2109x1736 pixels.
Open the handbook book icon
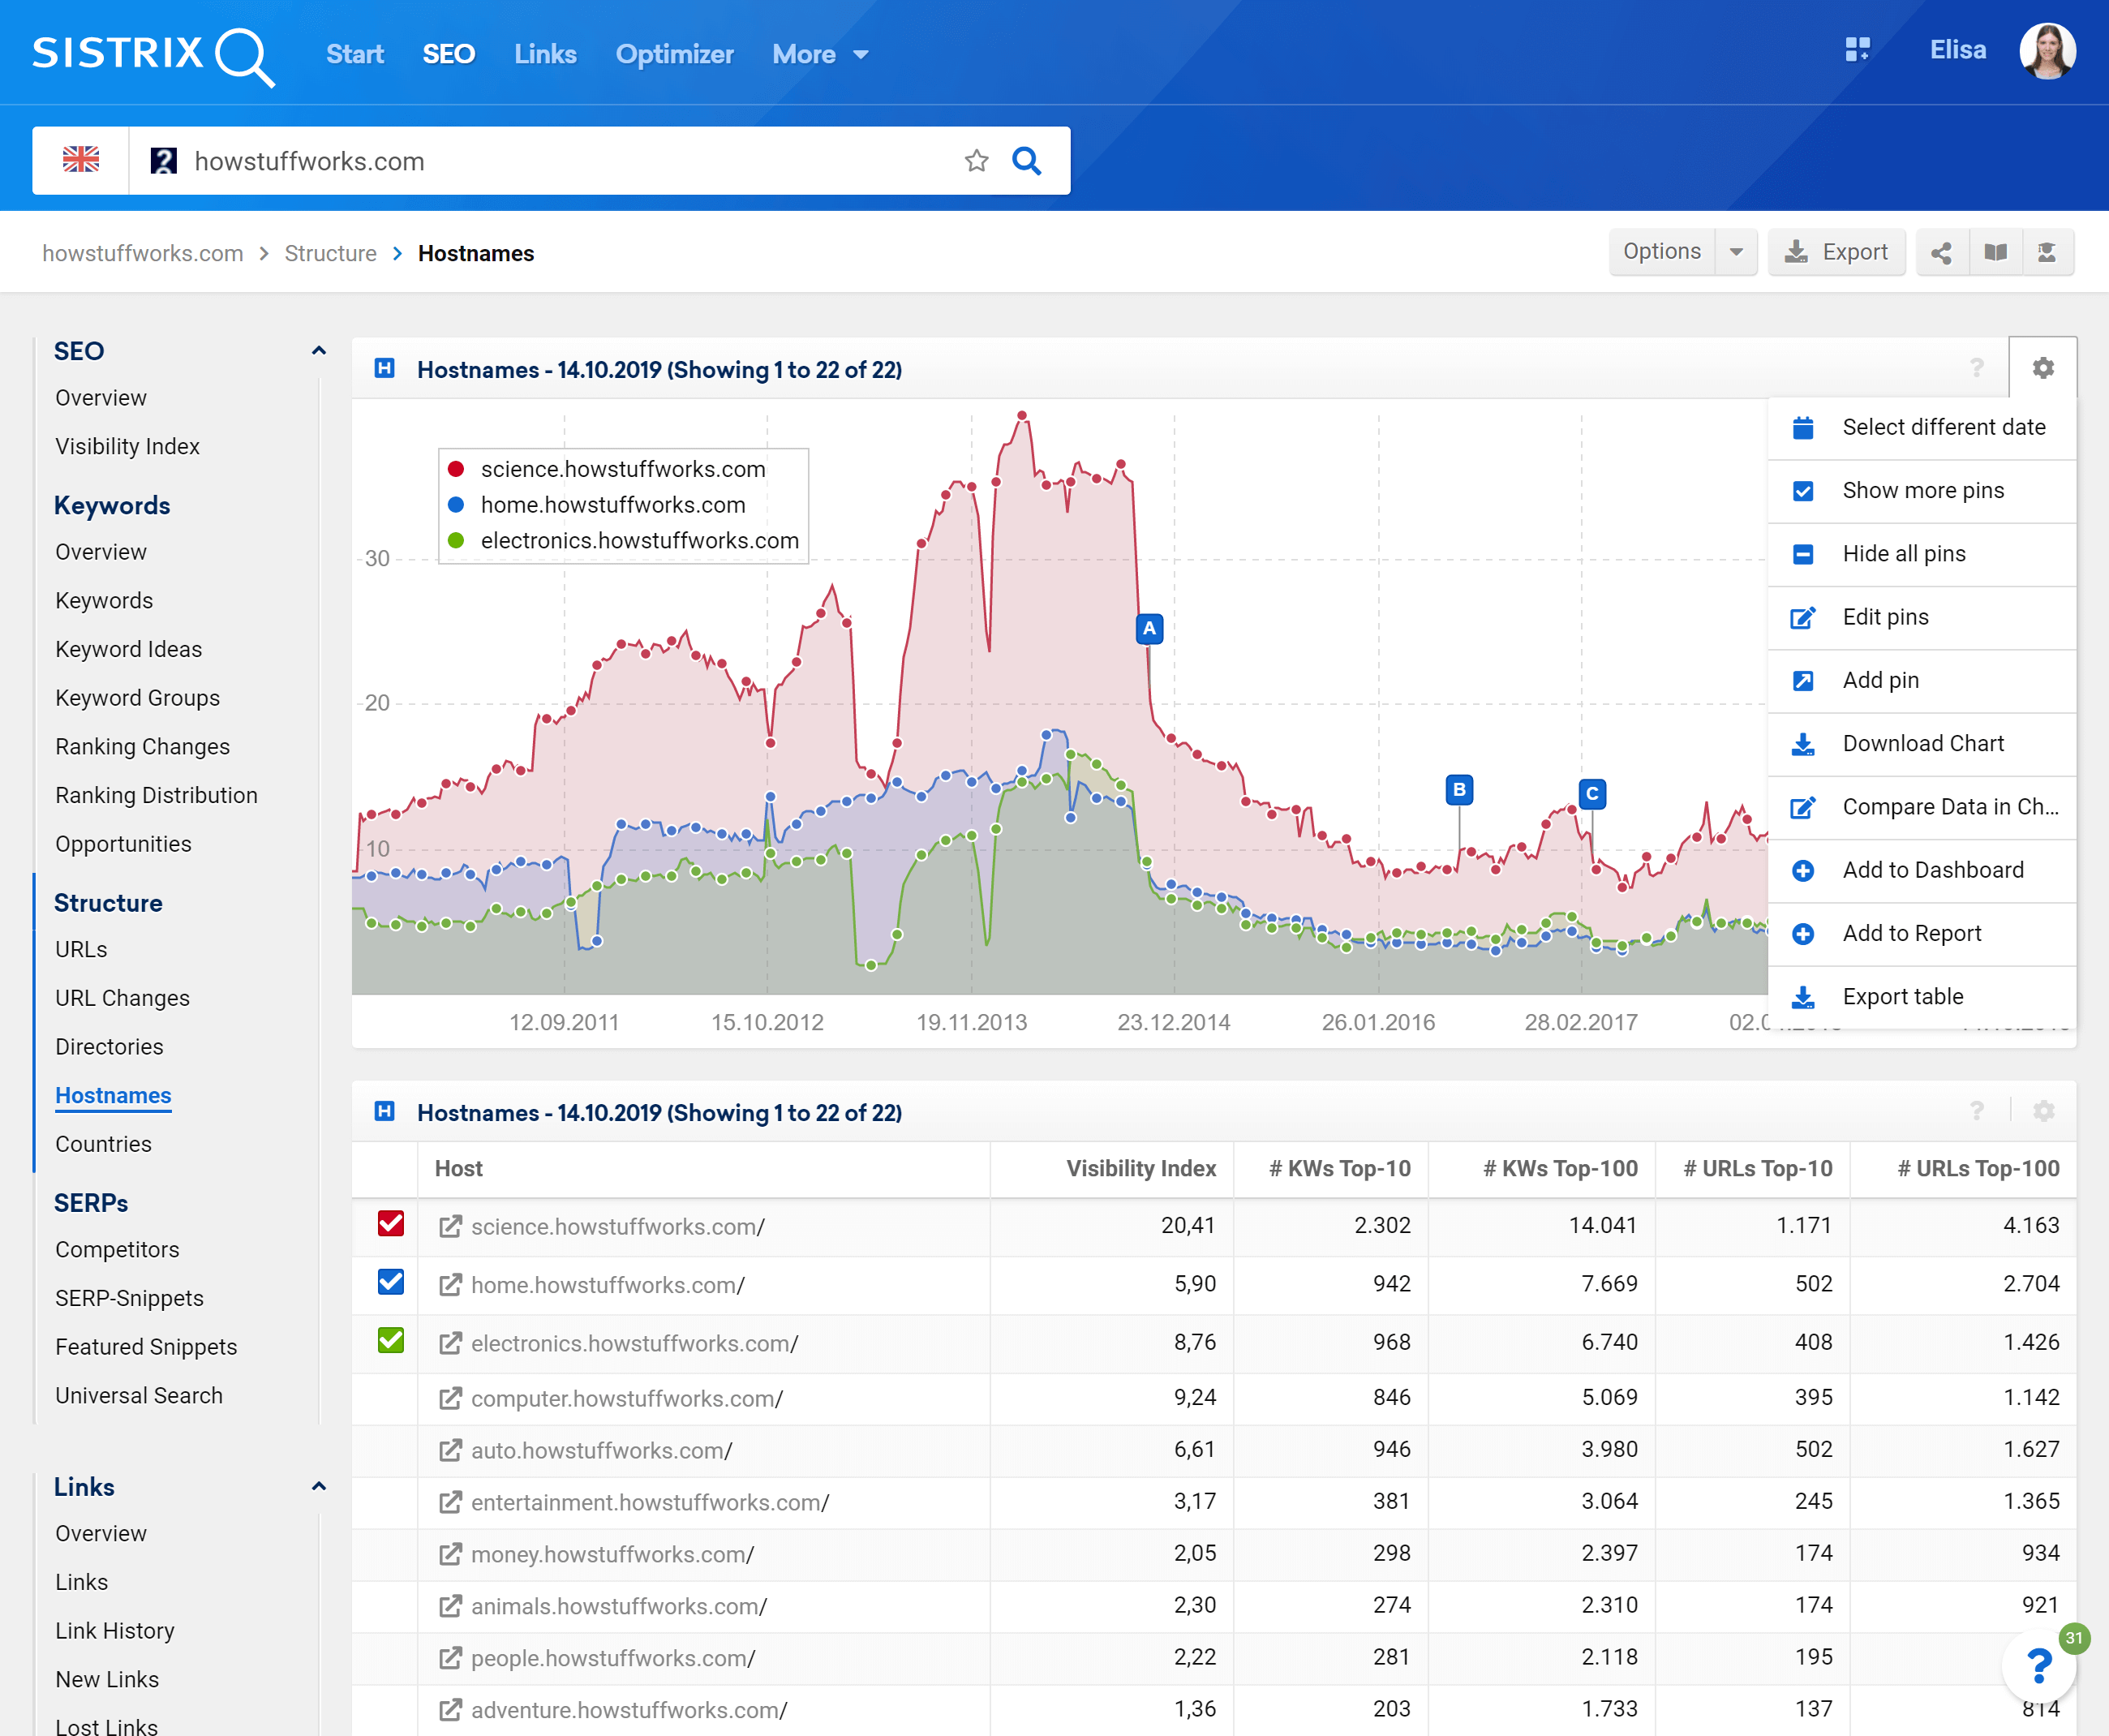1995,252
